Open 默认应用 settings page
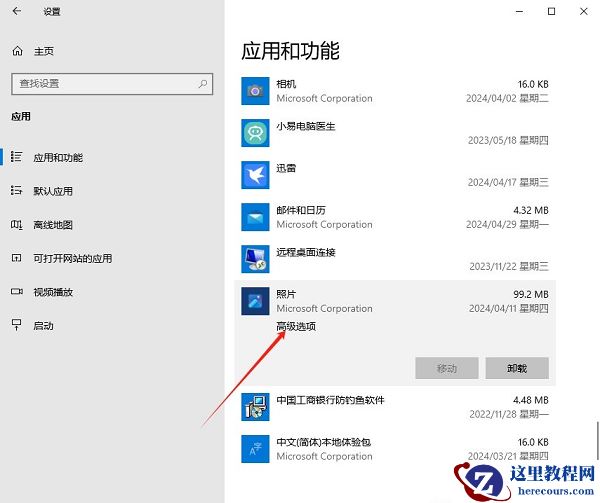The height and width of the screenshot is (503, 600). 53,191
